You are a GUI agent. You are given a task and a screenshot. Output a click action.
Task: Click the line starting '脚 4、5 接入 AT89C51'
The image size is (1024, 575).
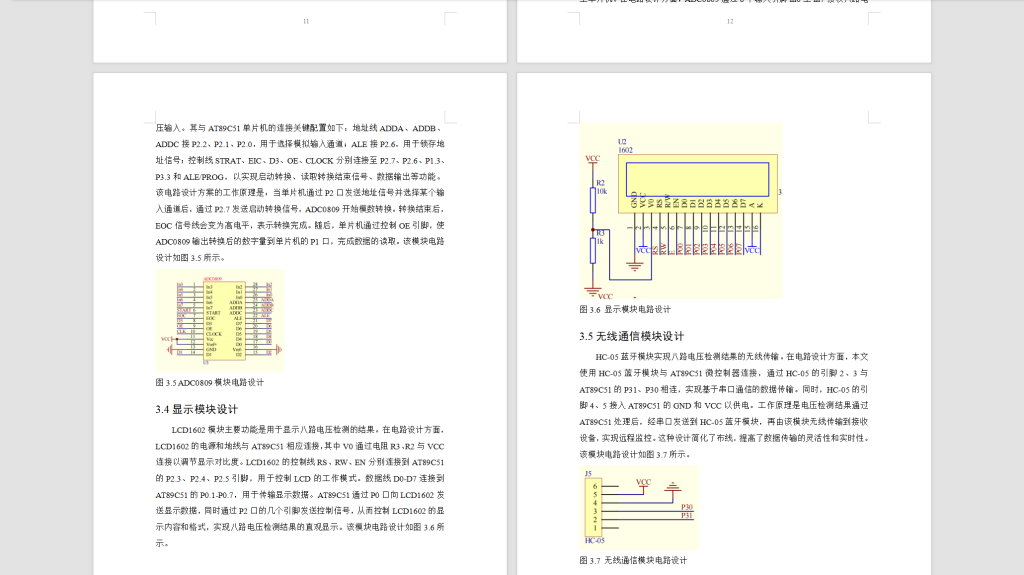coord(724,405)
